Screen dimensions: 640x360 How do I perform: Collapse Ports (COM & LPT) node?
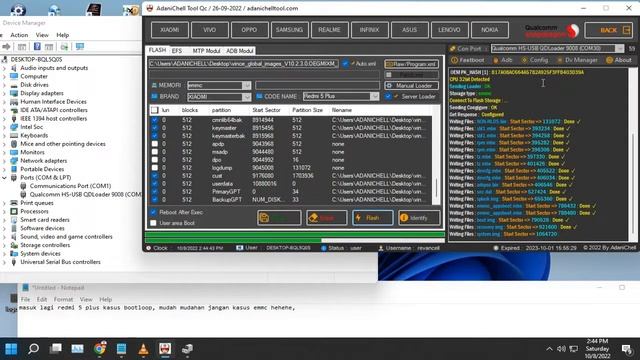(x=4, y=178)
